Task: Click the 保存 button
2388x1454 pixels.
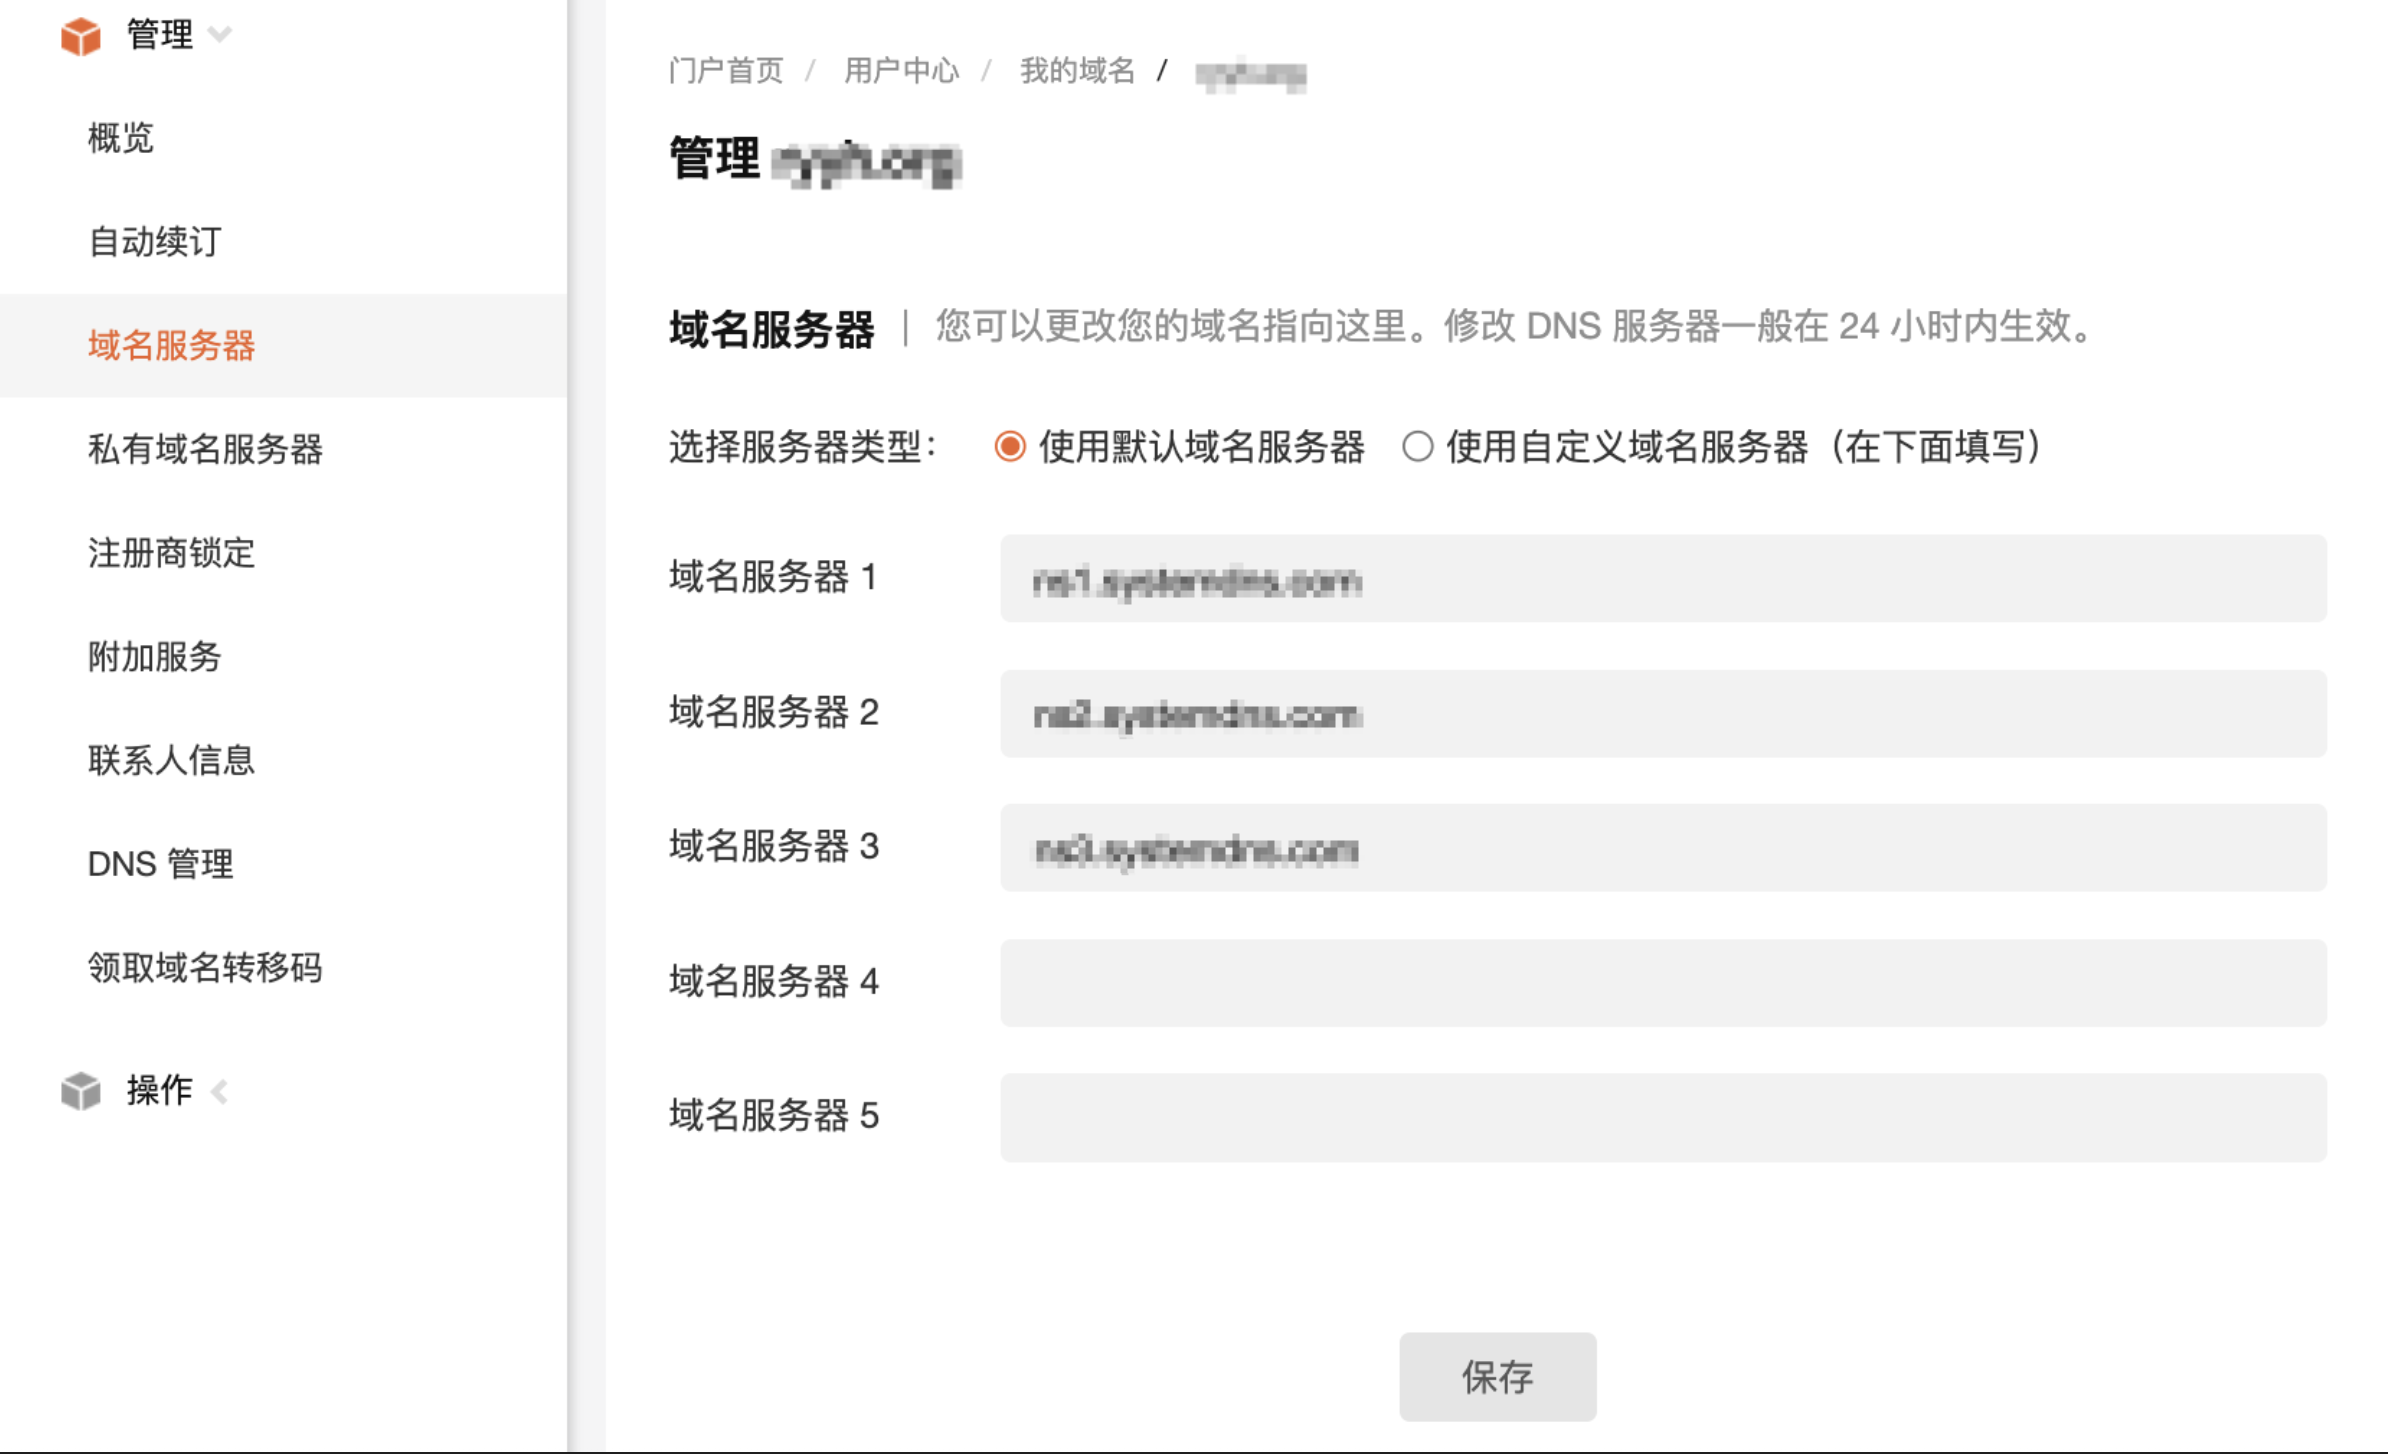Action: [1497, 1377]
